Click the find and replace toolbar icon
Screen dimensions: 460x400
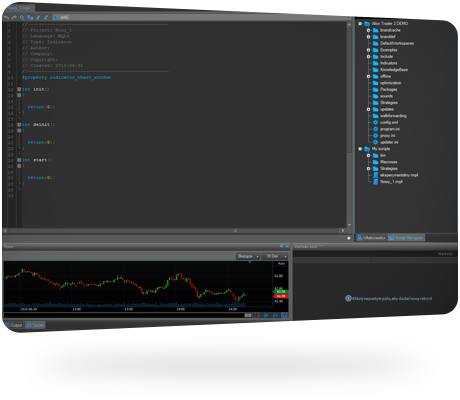pyautogui.click(x=30, y=17)
